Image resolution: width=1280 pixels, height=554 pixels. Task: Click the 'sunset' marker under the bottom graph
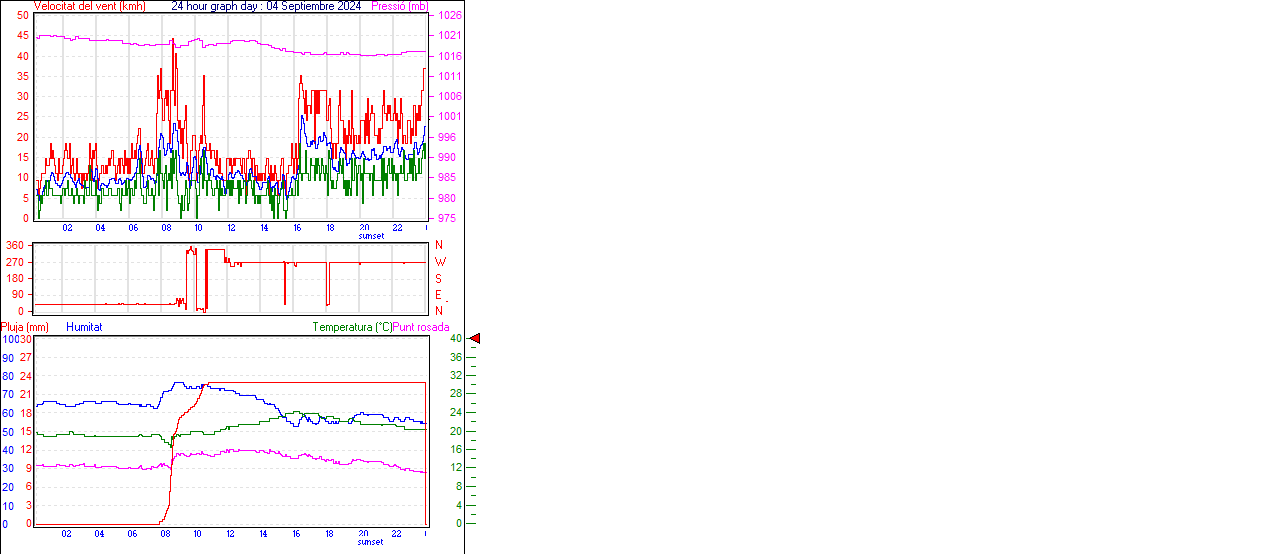371,542
